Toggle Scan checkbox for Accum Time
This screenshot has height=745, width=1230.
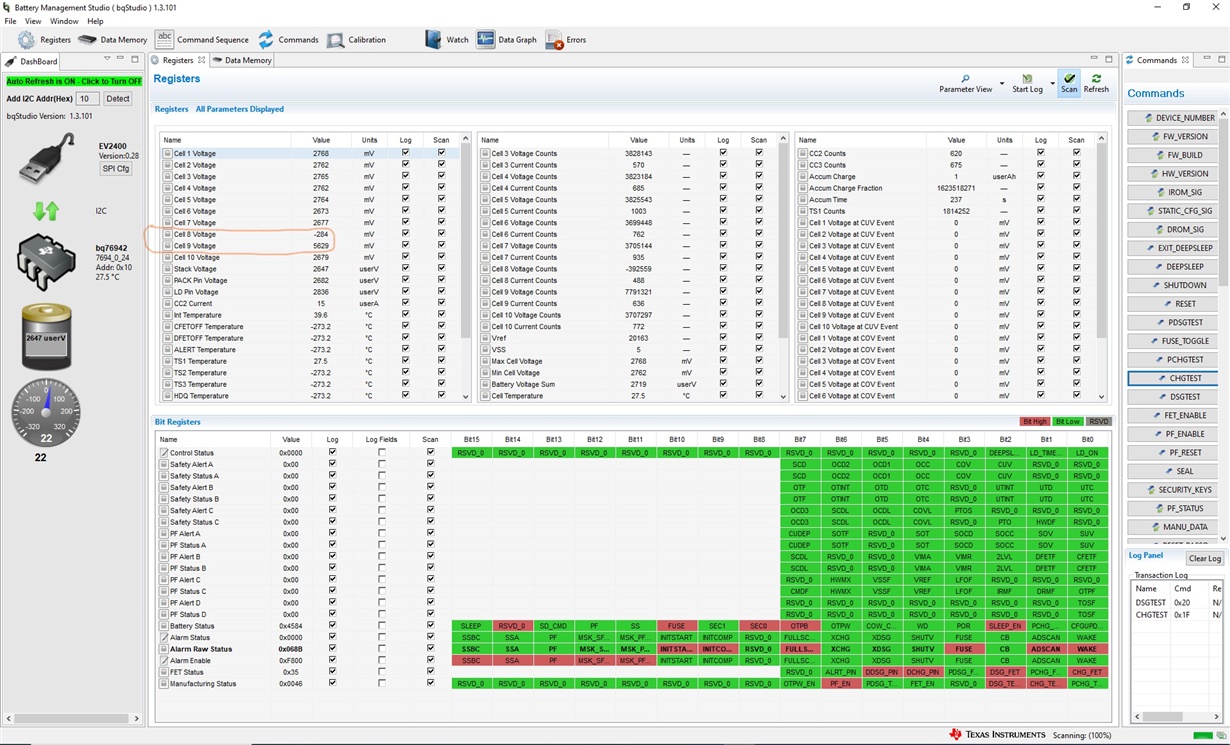[x=1077, y=200]
